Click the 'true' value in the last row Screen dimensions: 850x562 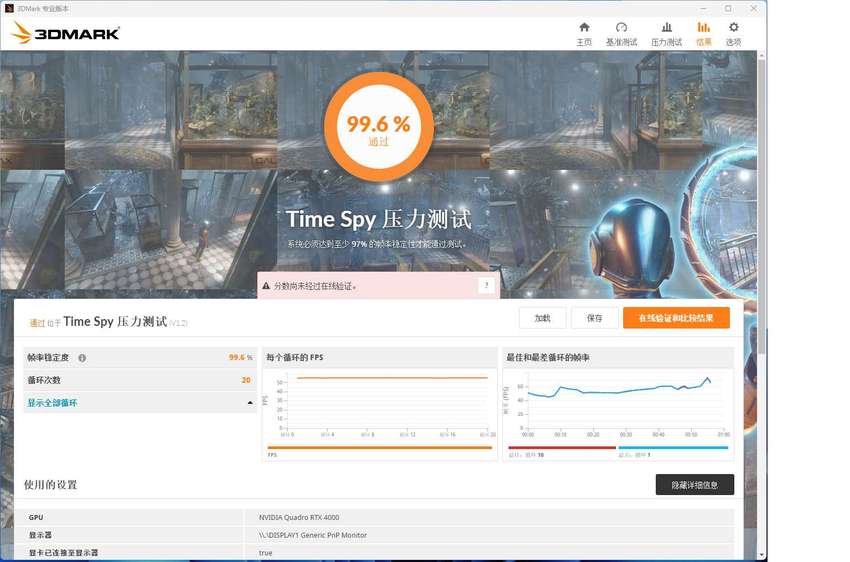click(x=266, y=553)
